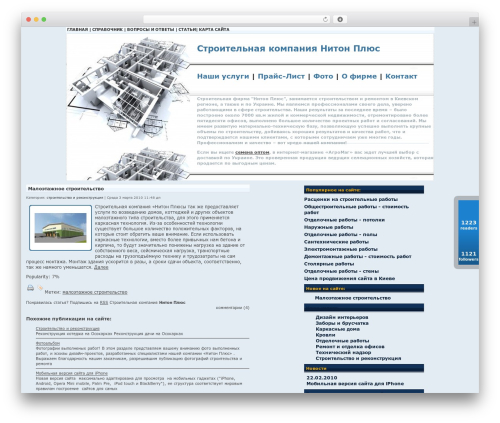Open the Наши услуги menu item

pyautogui.click(x=223, y=76)
